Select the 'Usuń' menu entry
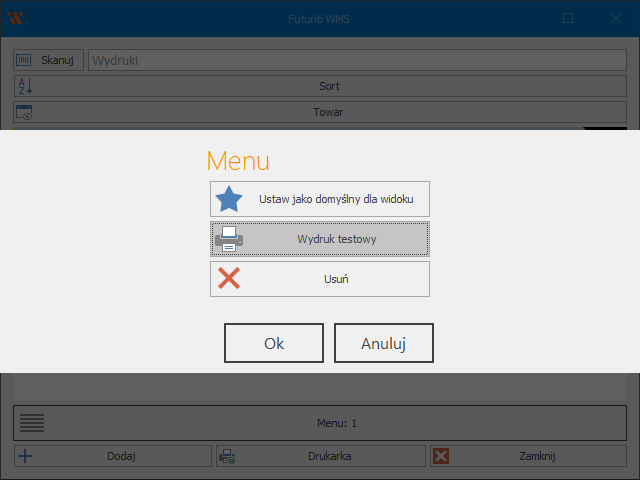The width and height of the screenshot is (640, 480). [x=336, y=279]
